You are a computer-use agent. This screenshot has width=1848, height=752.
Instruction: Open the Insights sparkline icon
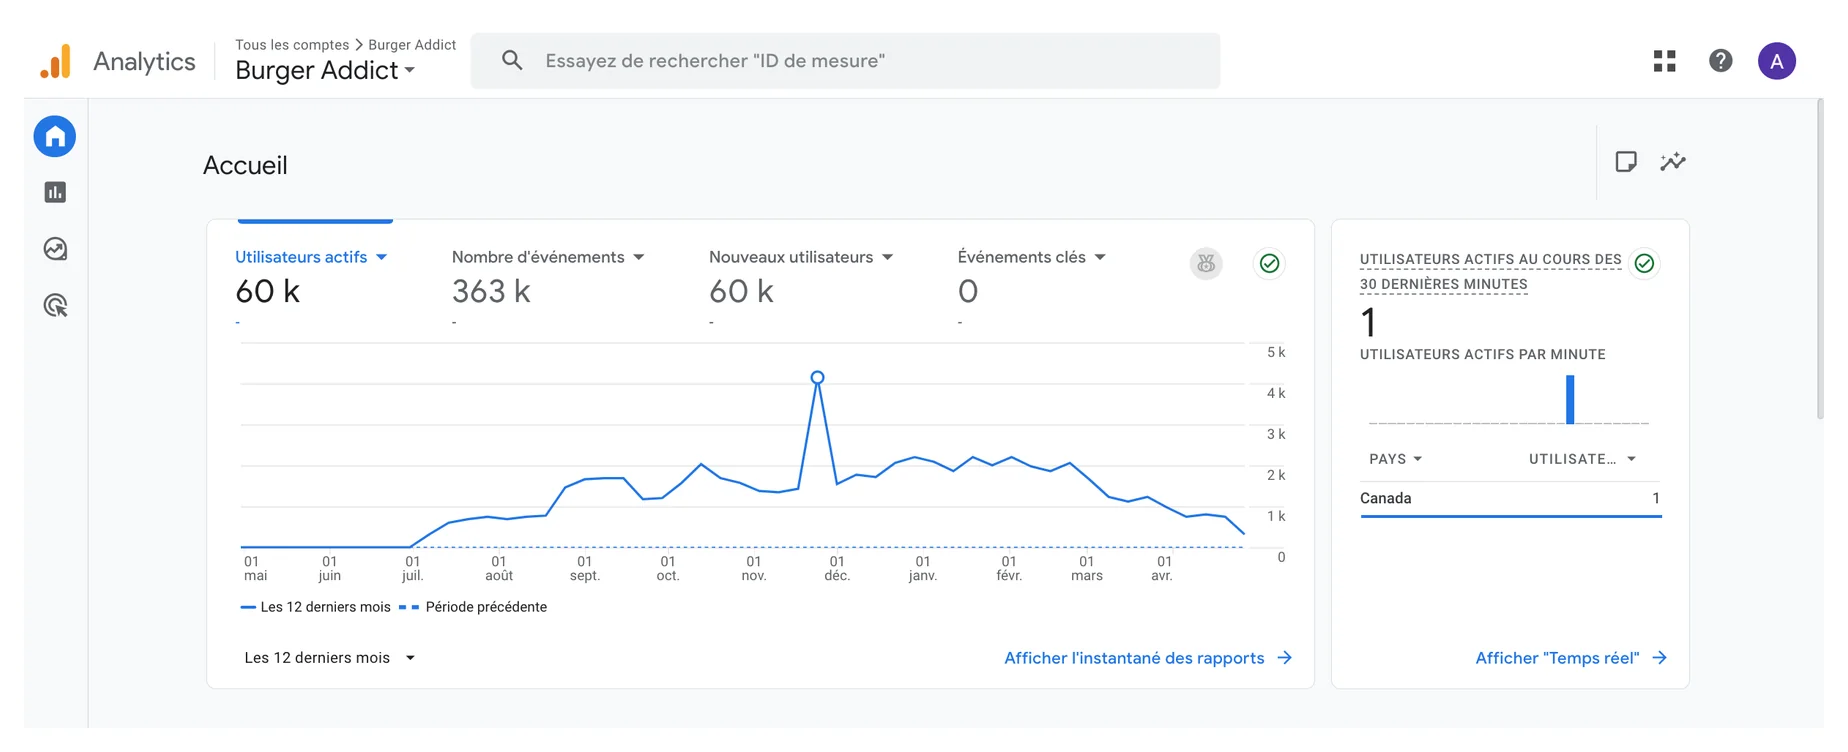tap(1673, 162)
